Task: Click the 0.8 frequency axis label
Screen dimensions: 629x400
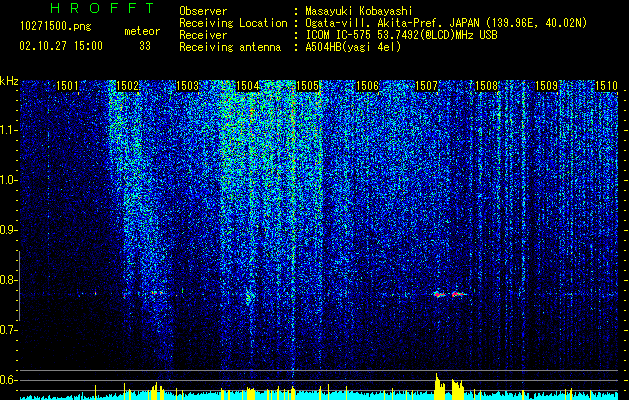Action: [x=8, y=280]
